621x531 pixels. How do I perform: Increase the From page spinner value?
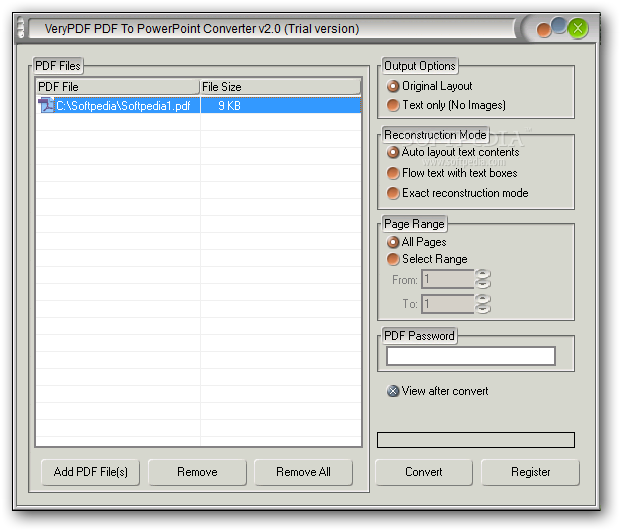483,274
